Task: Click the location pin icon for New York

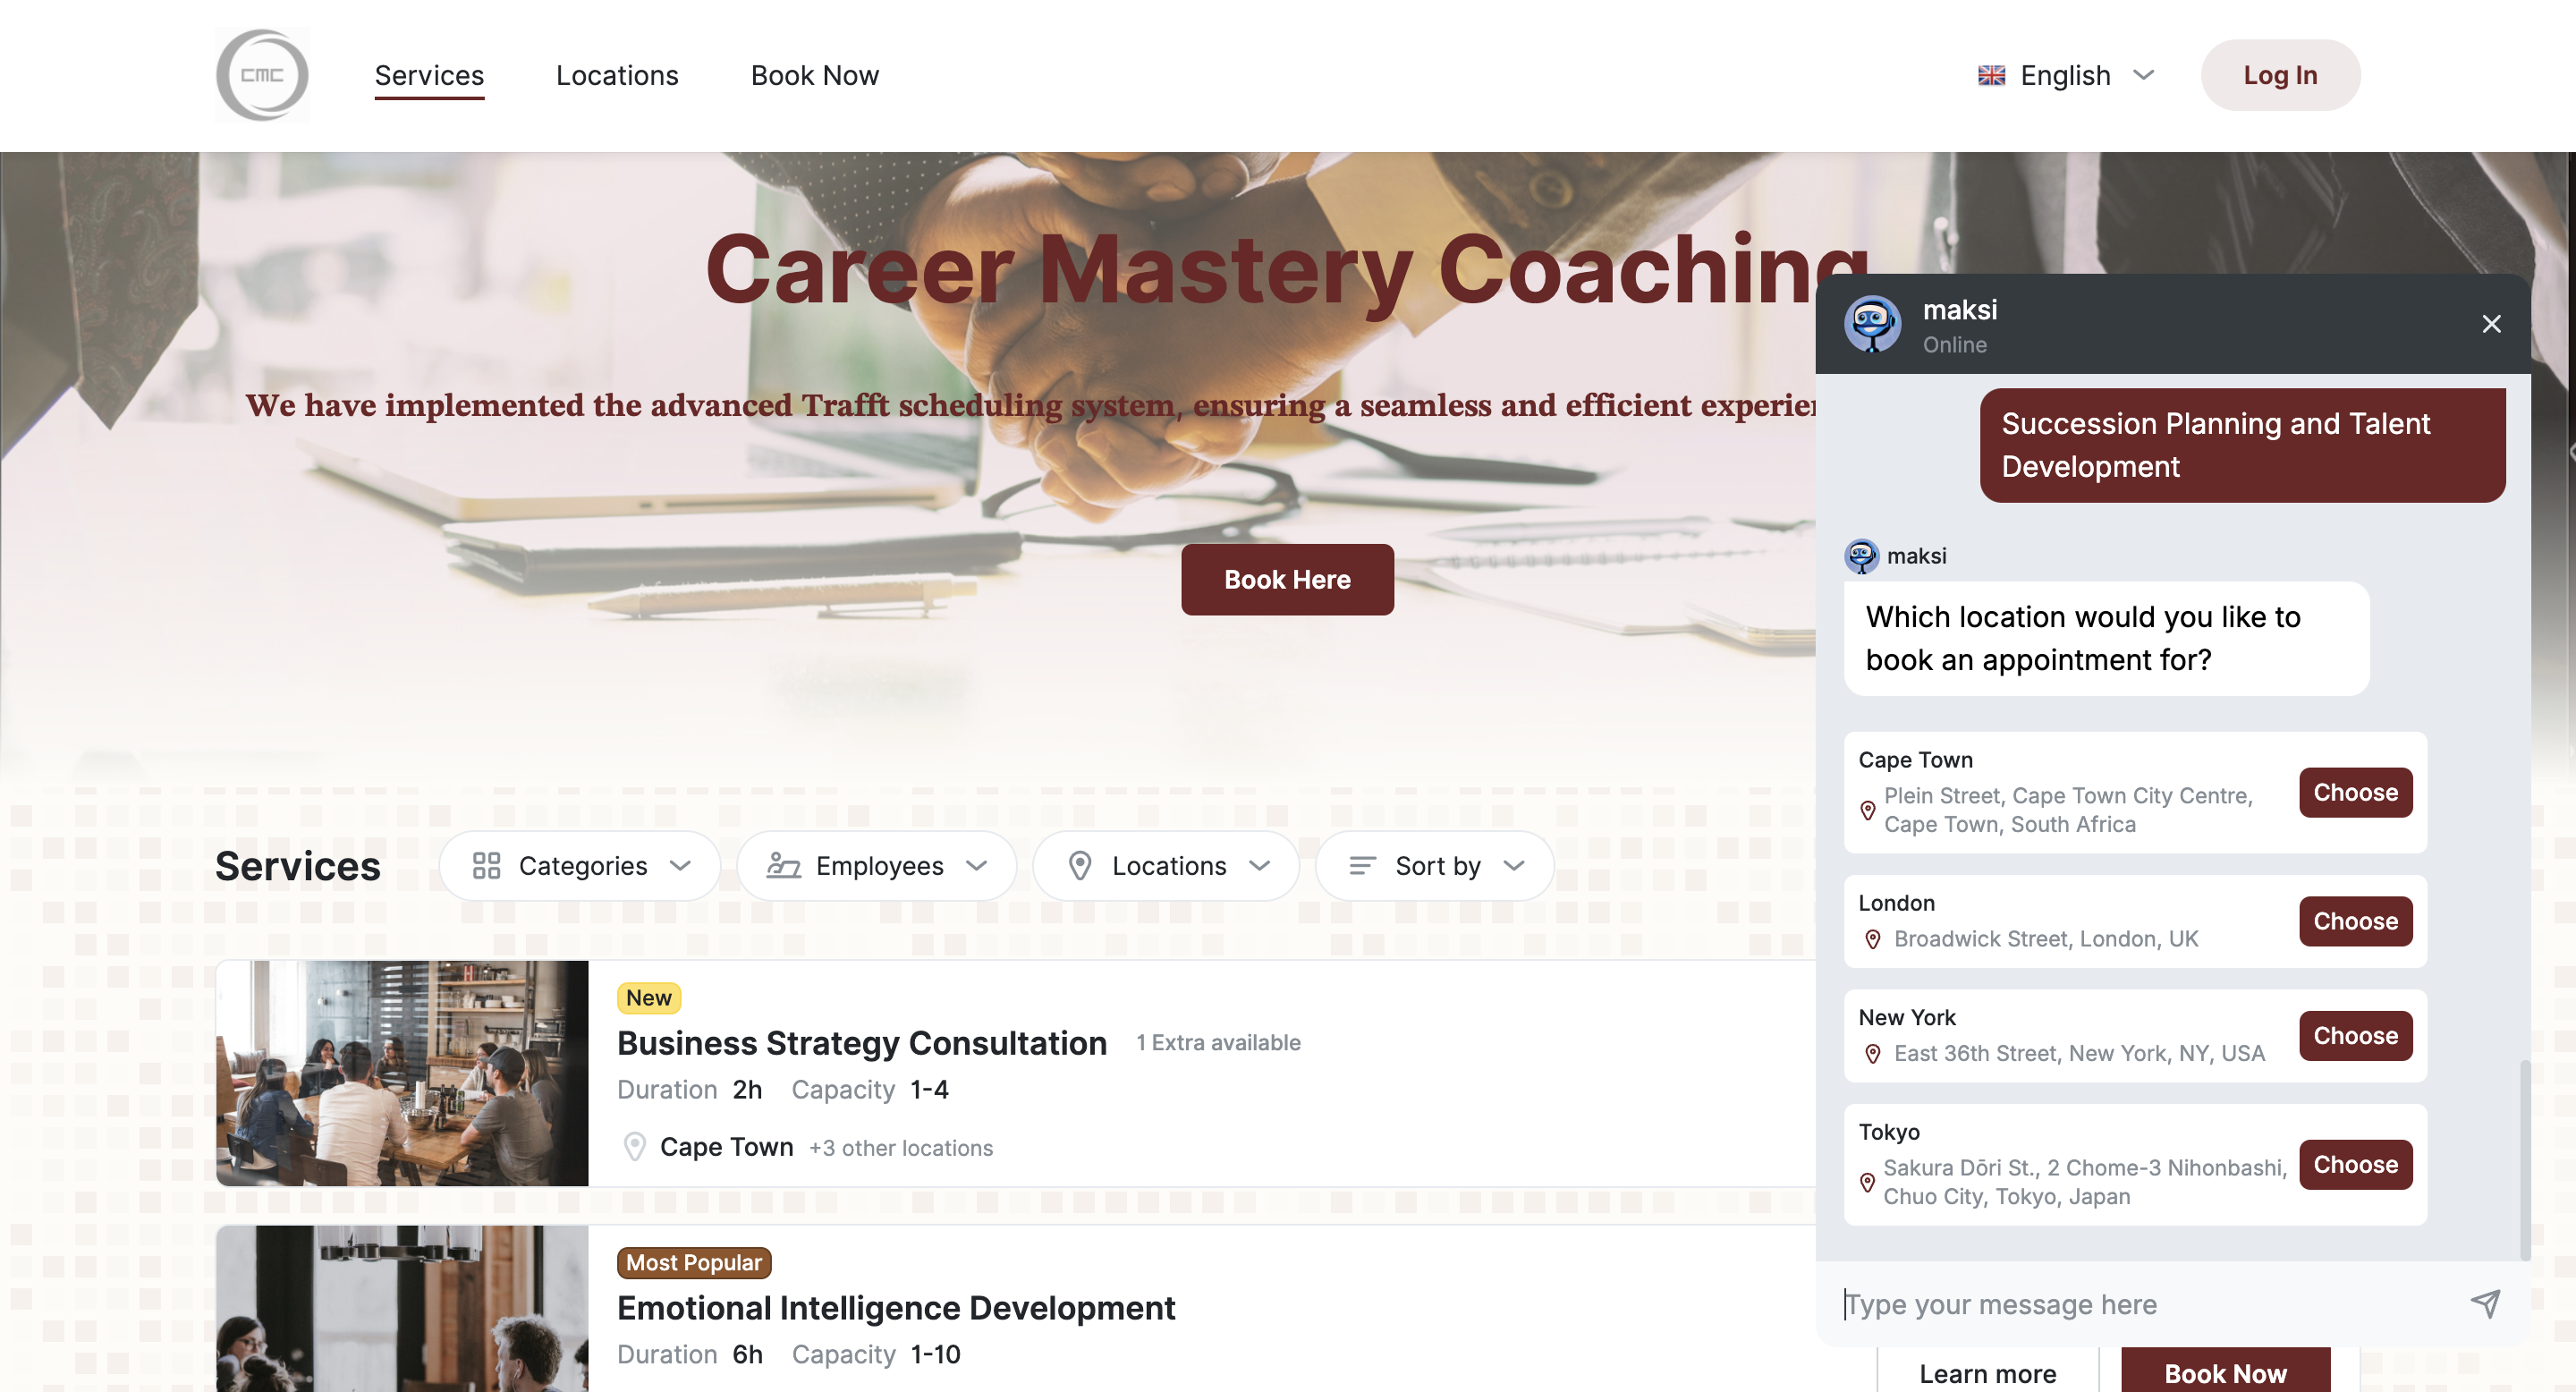Action: (1870, 1054)
